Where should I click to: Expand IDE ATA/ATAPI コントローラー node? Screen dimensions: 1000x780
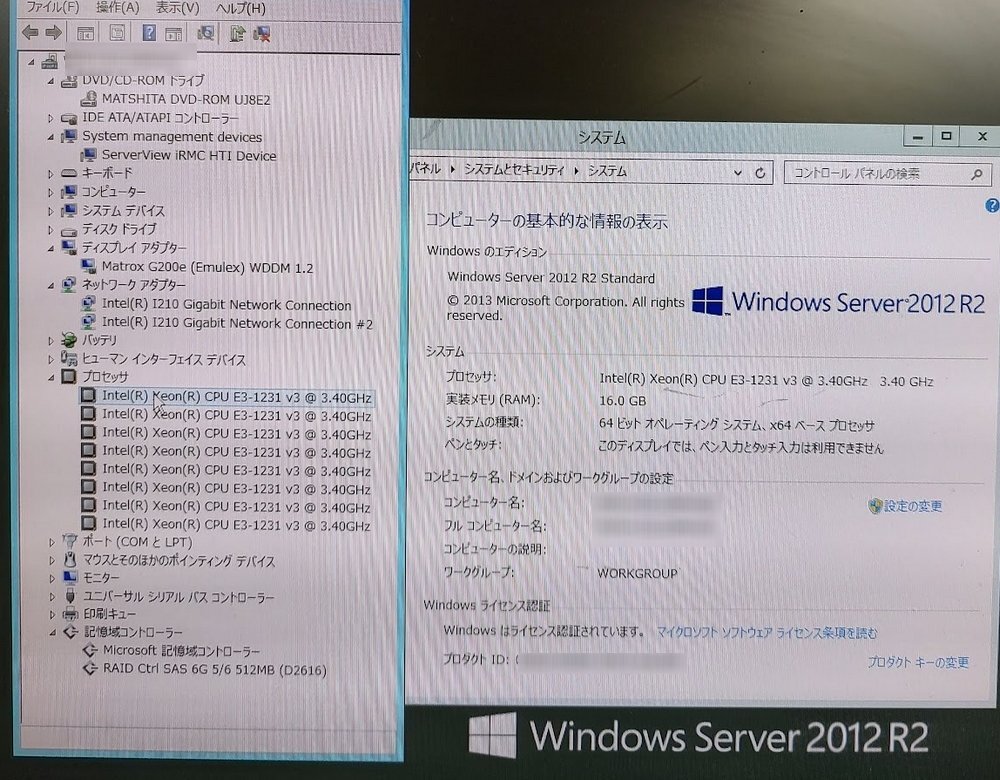coord(51,118)
